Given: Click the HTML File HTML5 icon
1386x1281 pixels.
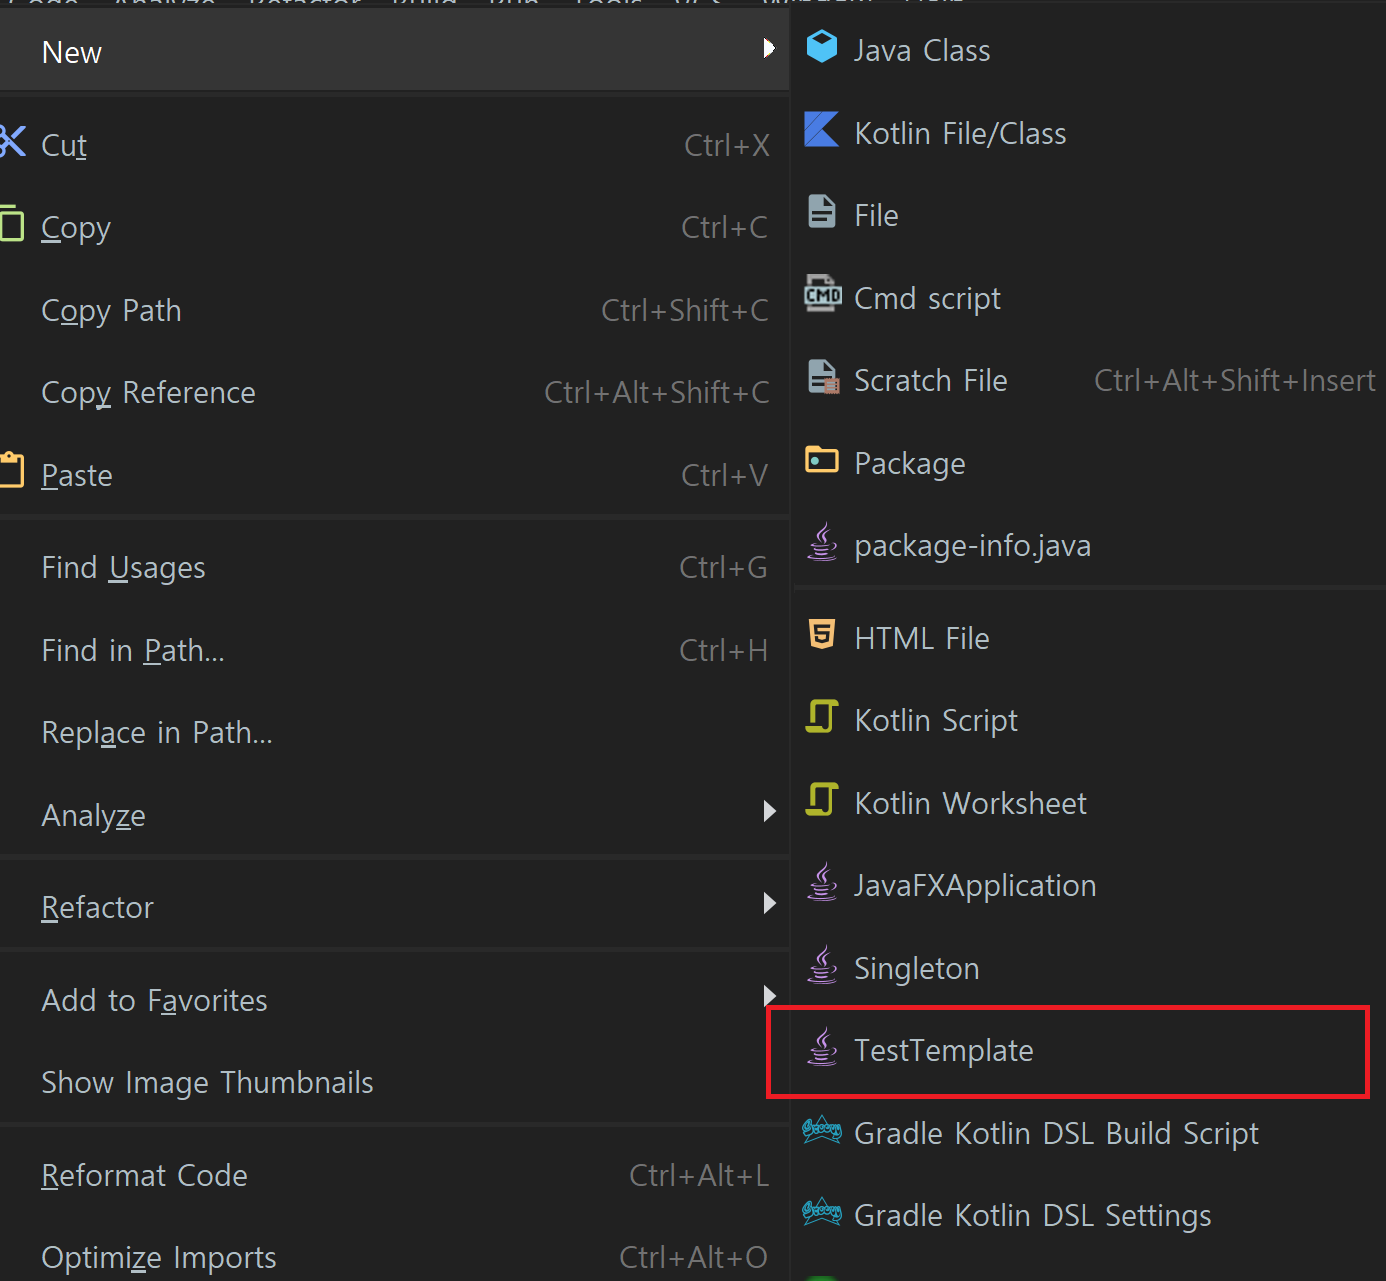Looking at the screenshot, I should (x=822, y=634).
